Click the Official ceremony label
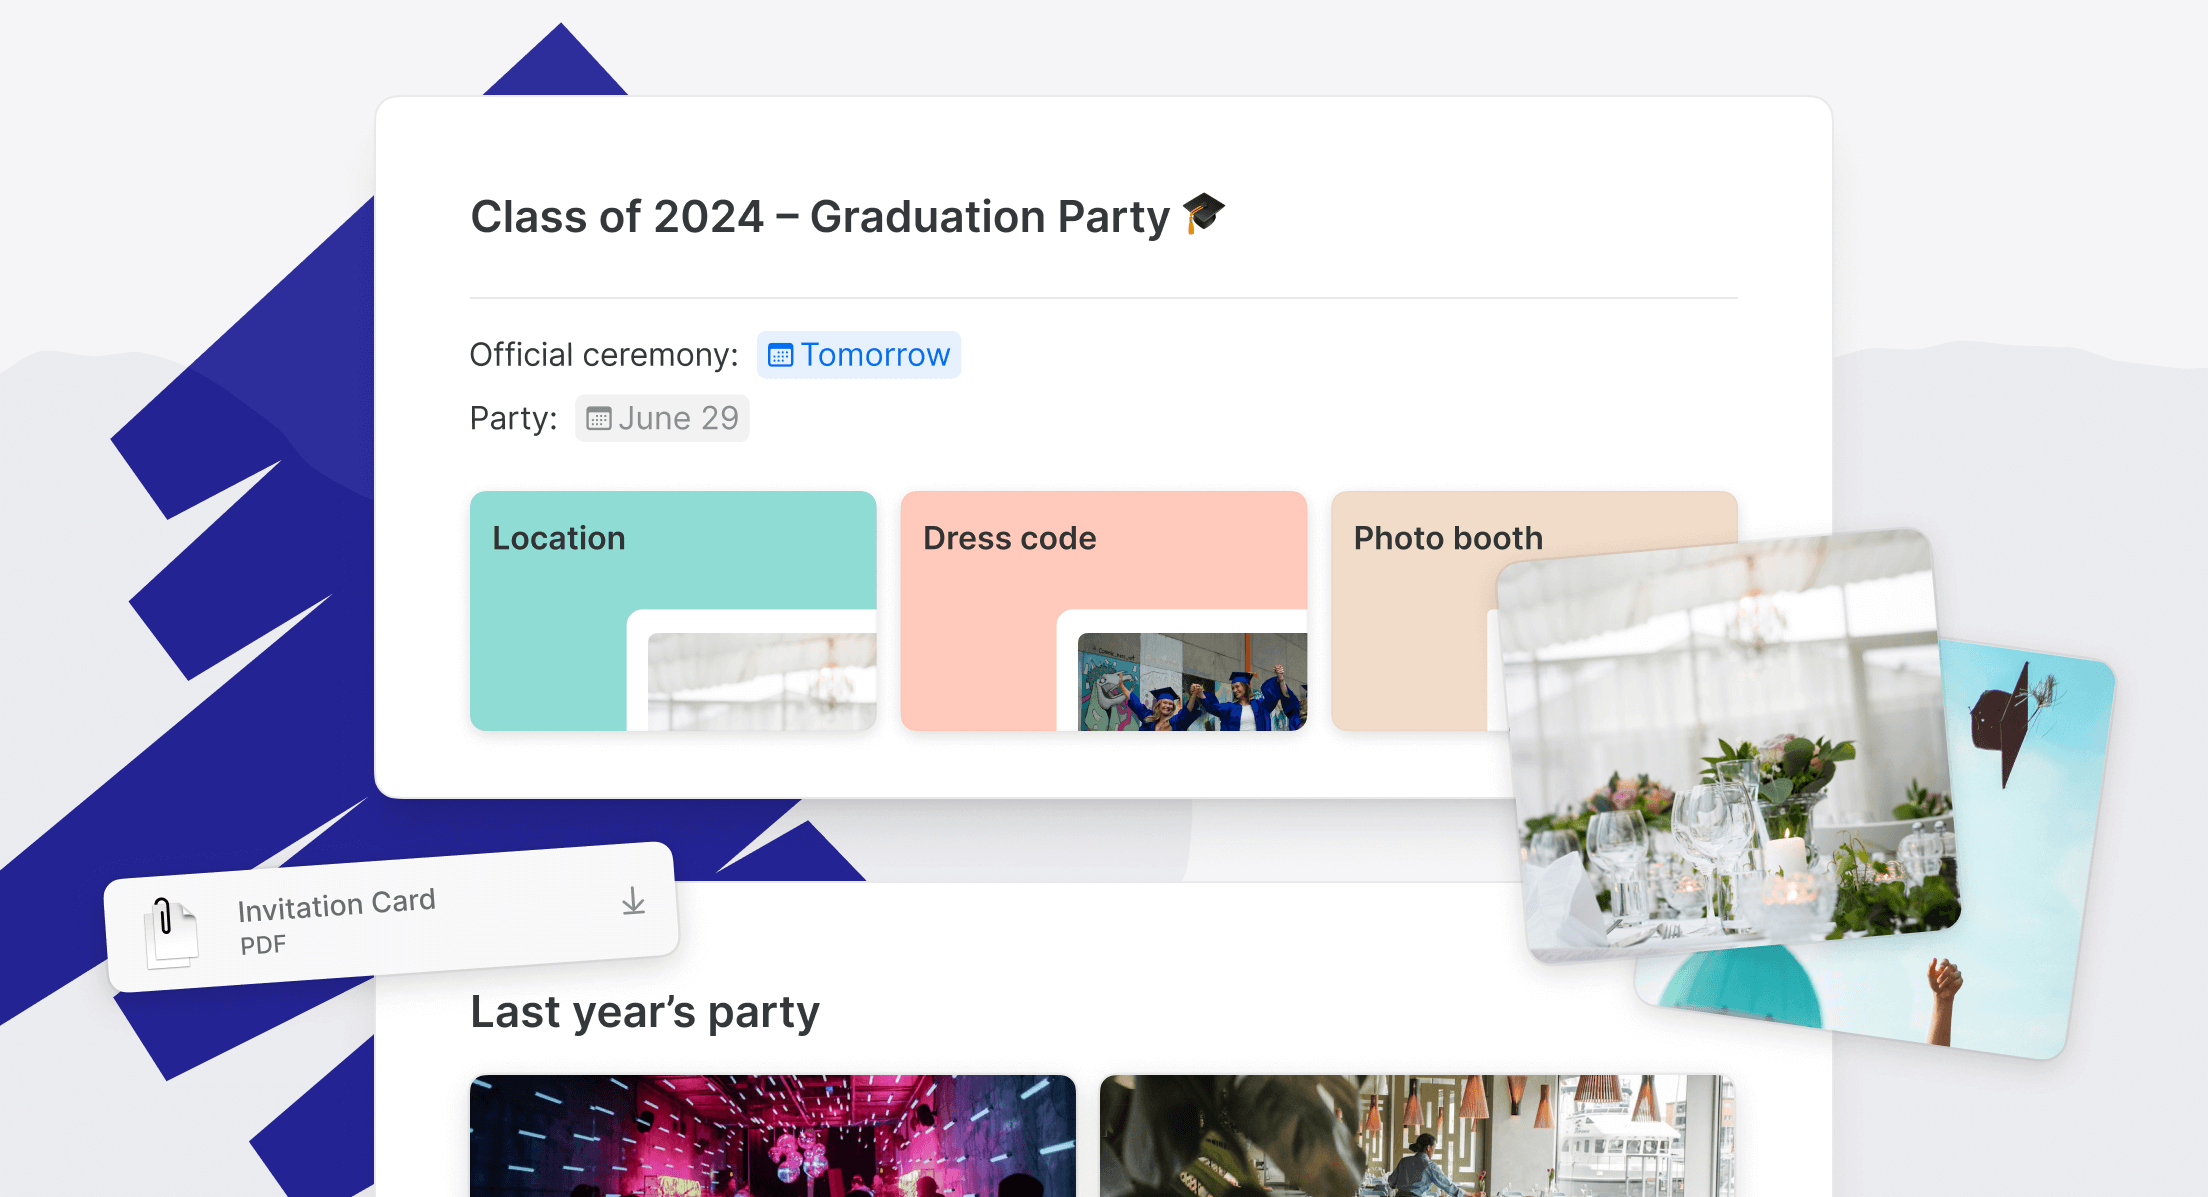 604,355
